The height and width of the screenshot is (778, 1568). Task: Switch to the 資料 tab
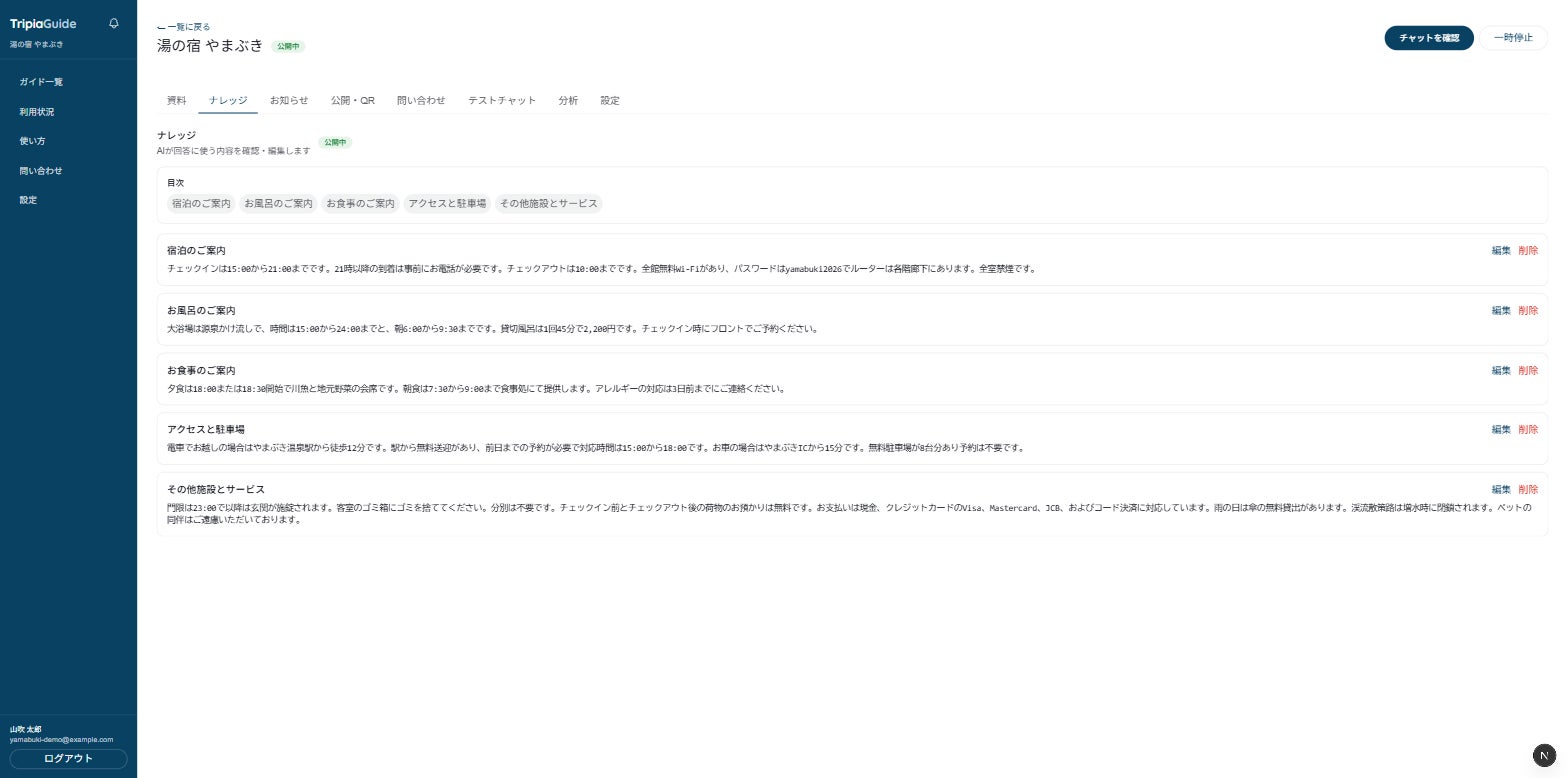177,101
